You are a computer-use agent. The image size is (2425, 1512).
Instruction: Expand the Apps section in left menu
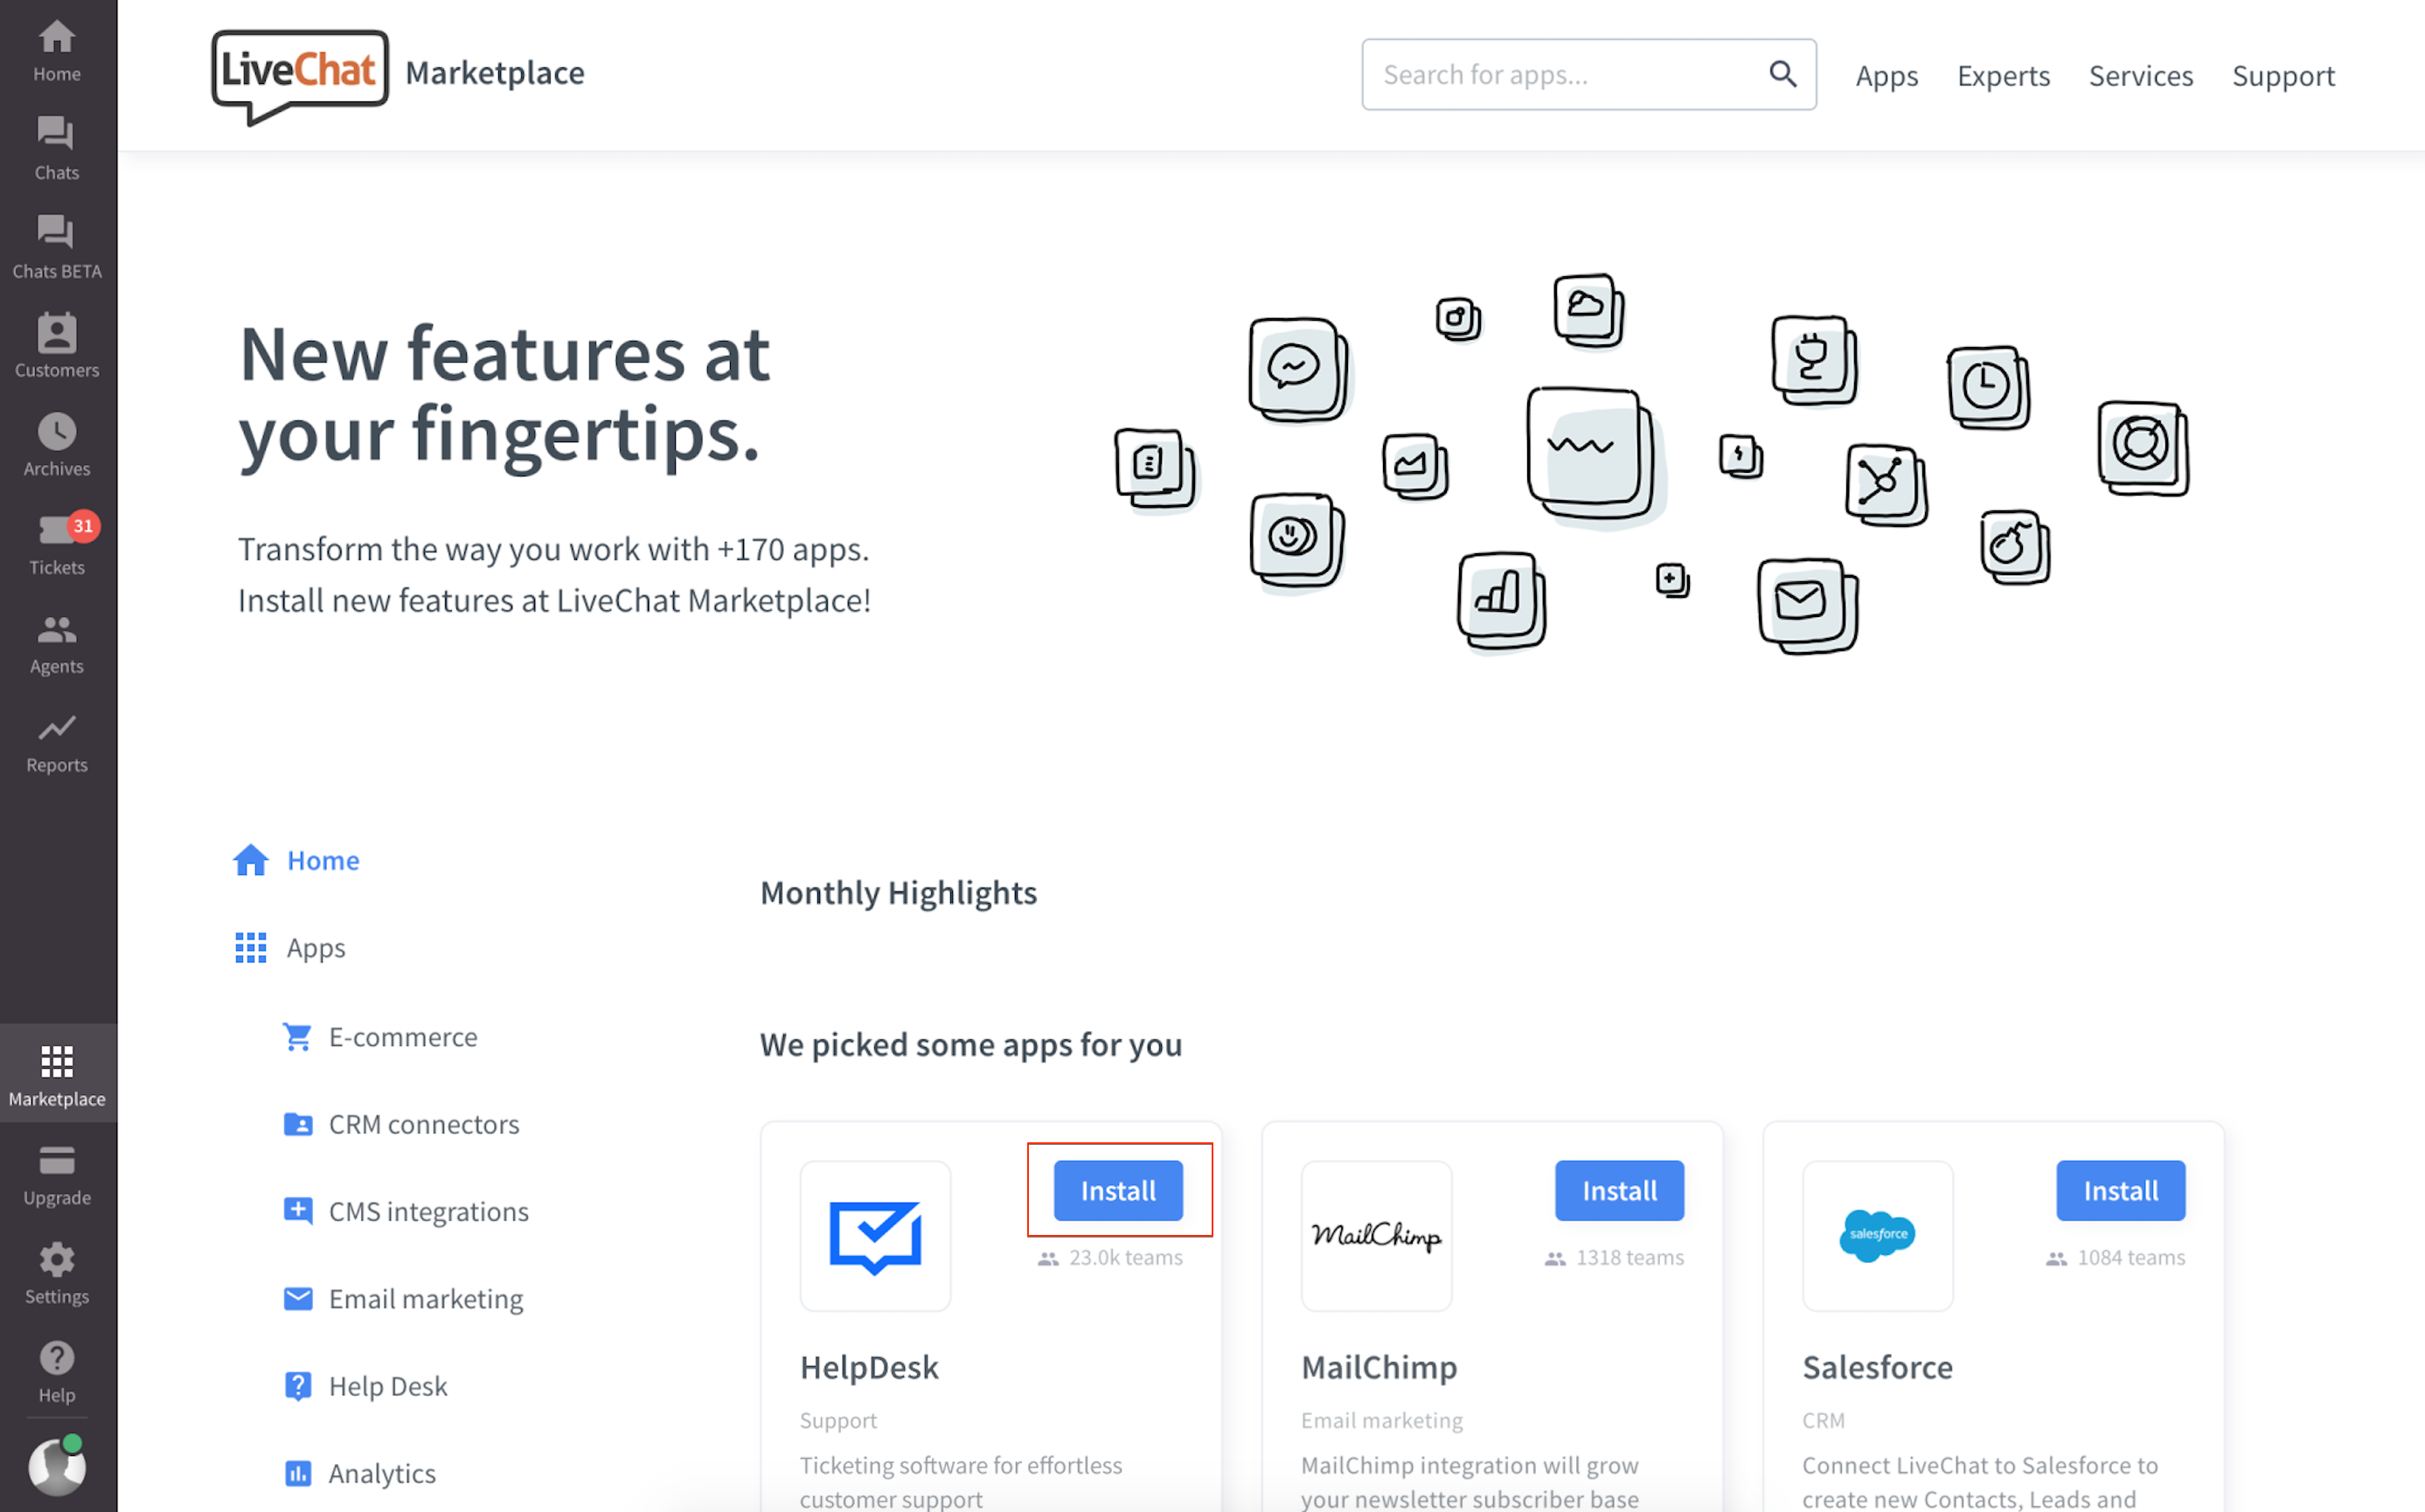316,946
